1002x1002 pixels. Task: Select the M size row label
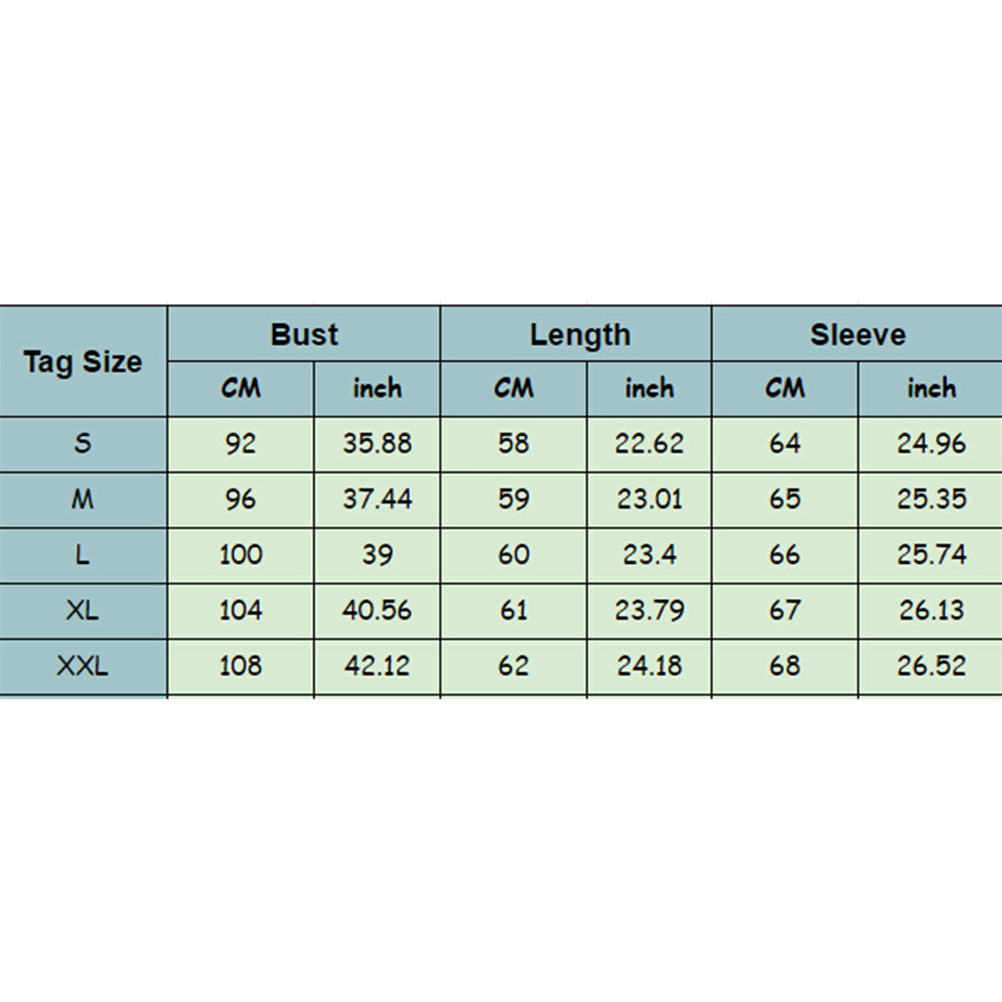tap(83, 499)
